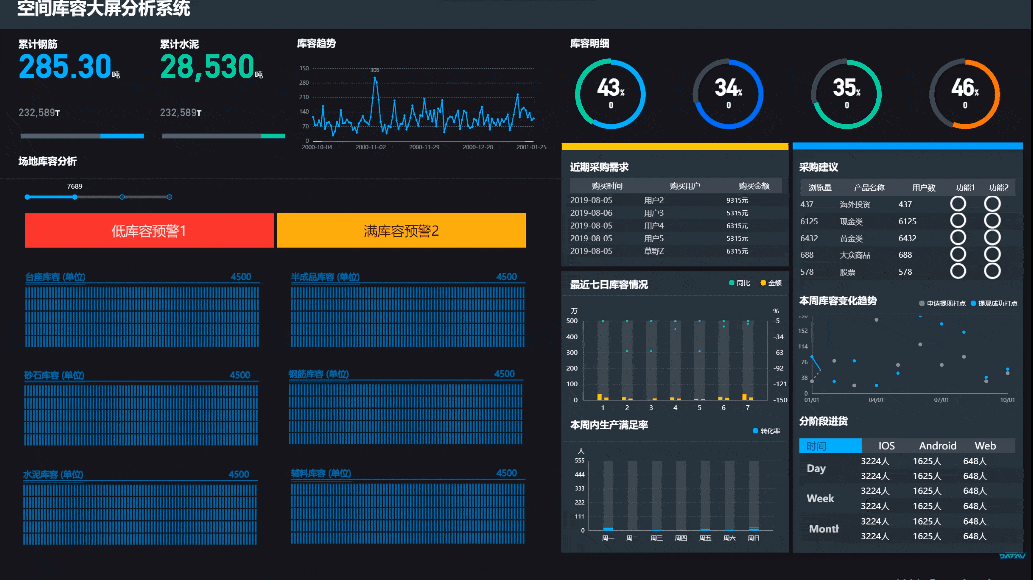Screen dimensions: 1033x580
Task: Switch to the IOS column tab
Action: (x=886, y=446)
